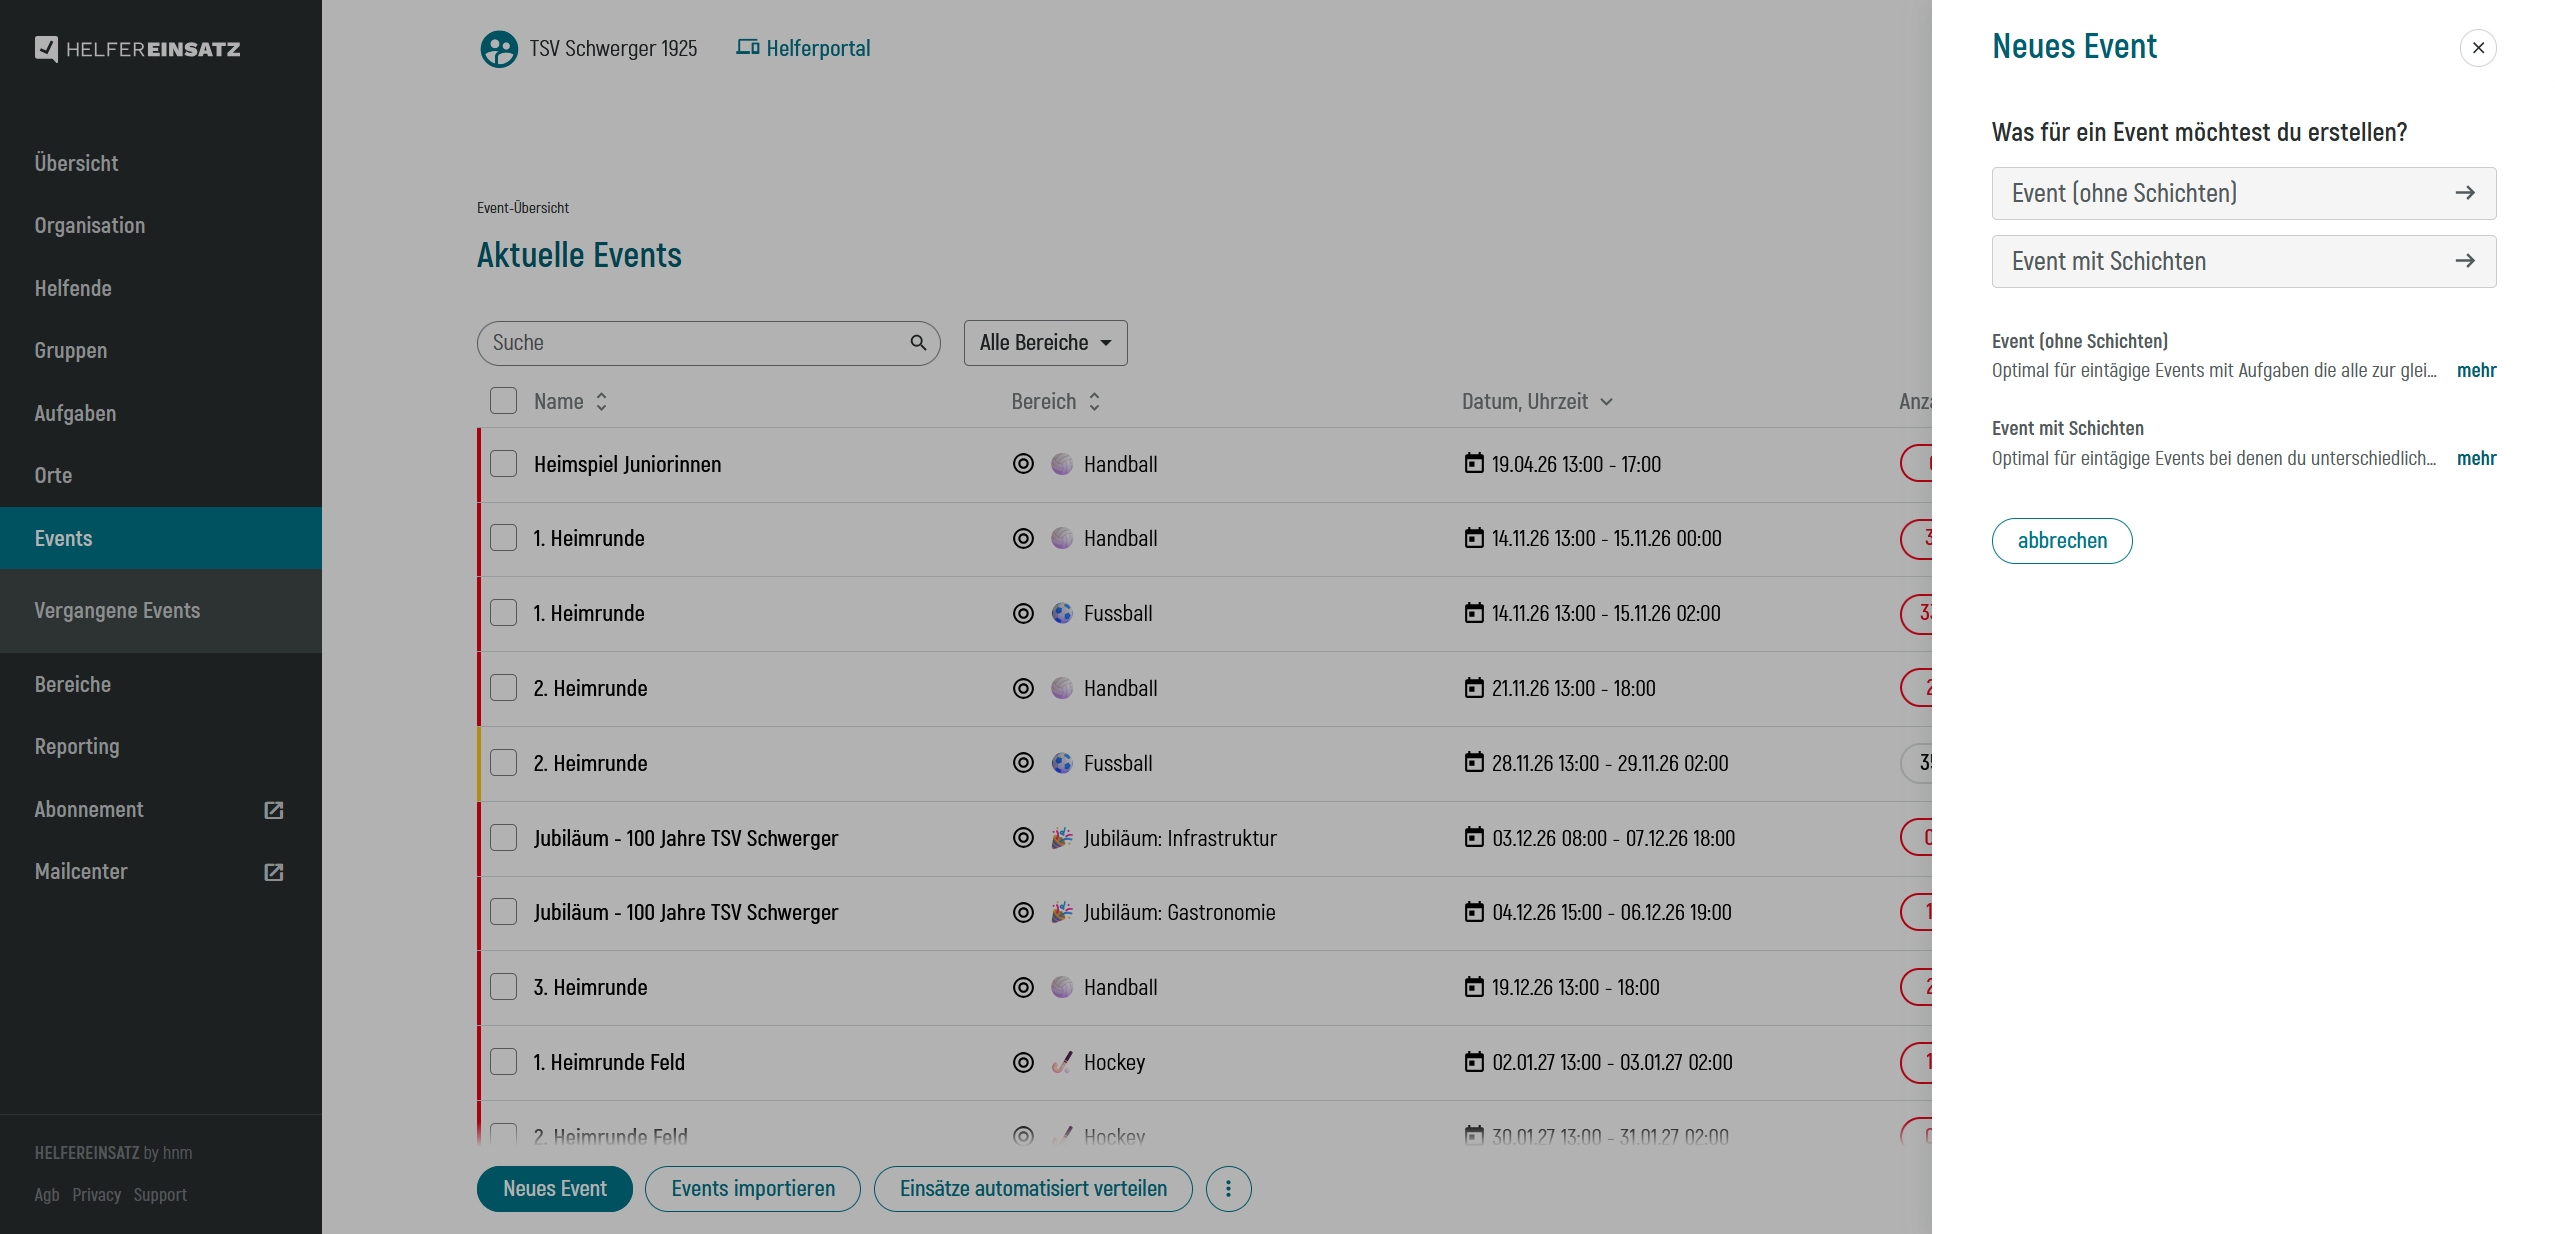
Task: Click target icon in Heimspiel Juniorinnen row
Action: tap(1023, 464)
